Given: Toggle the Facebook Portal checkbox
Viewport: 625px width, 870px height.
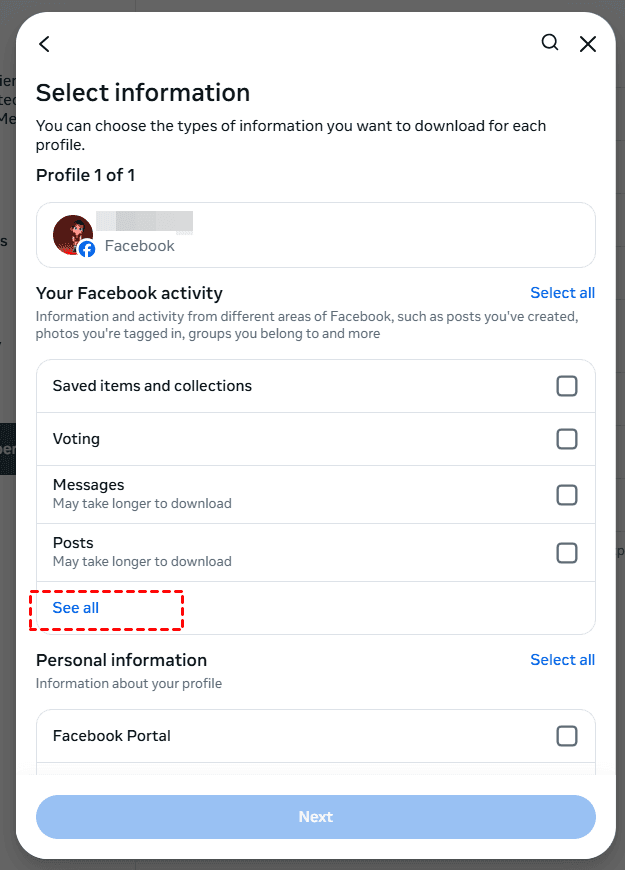Looking at the screenshot, I should coord(567,736).
